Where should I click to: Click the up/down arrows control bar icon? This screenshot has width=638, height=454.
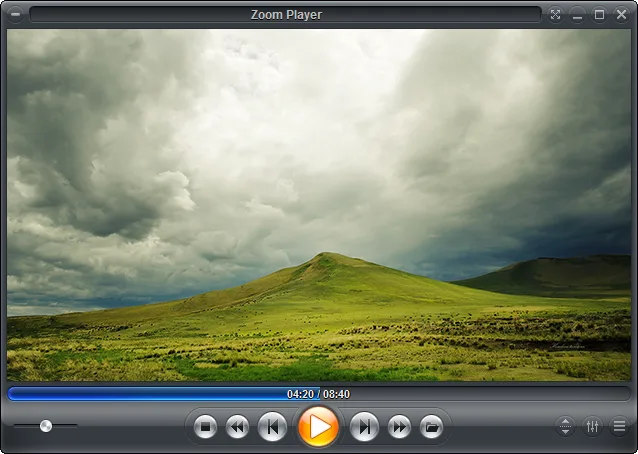click(x=566, y=426)
